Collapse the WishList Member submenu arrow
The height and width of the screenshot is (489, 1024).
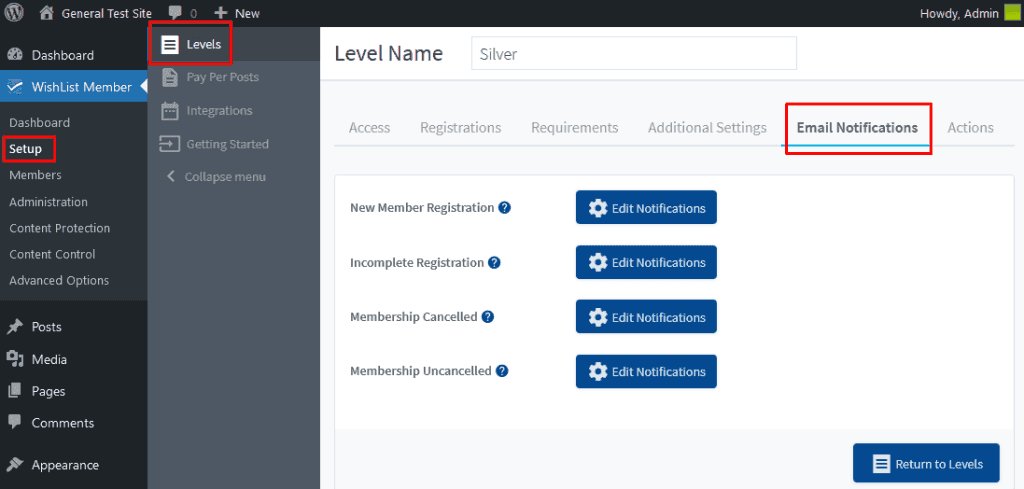pyautogui.click(x=143, y=86)
